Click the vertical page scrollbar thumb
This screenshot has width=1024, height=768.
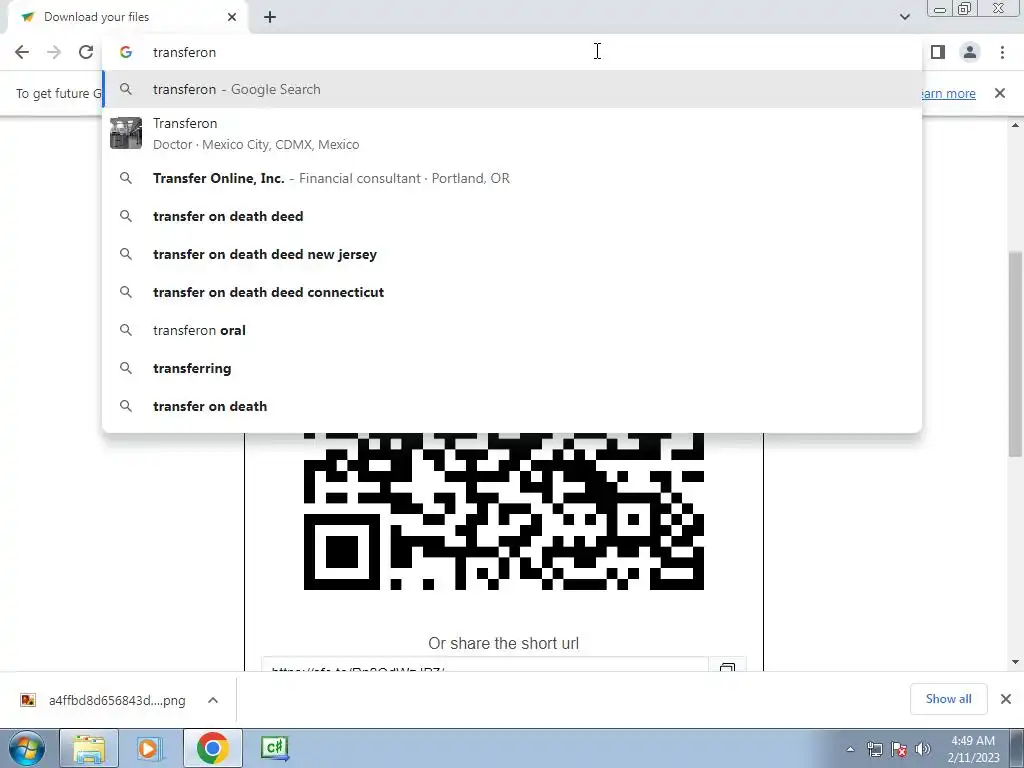[1016, 355]
